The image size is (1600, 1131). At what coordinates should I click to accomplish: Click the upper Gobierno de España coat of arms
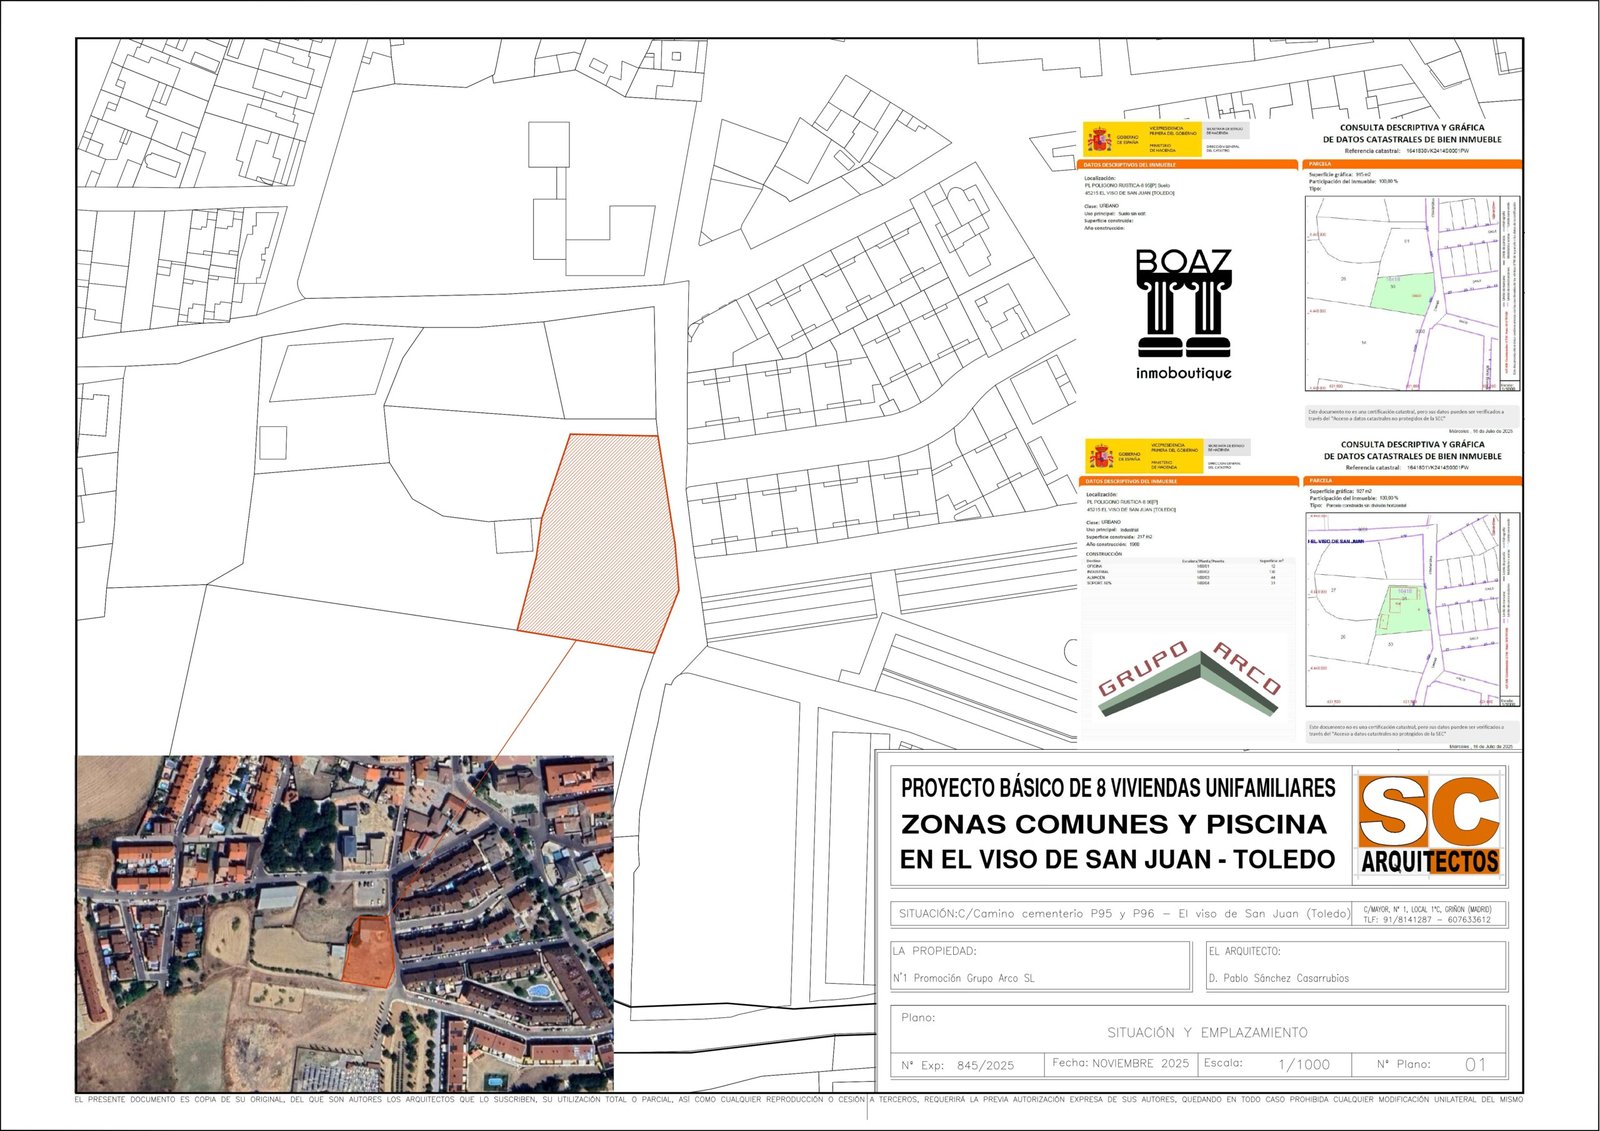(x=1100, y=139)
